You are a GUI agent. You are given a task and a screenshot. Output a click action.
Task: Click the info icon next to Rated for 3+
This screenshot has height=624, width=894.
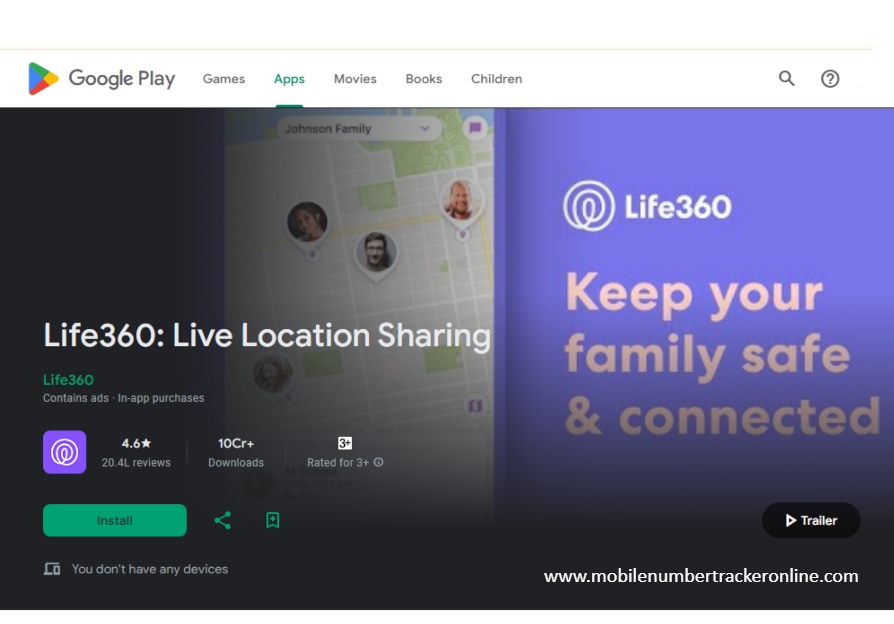(x=379, y=463)
